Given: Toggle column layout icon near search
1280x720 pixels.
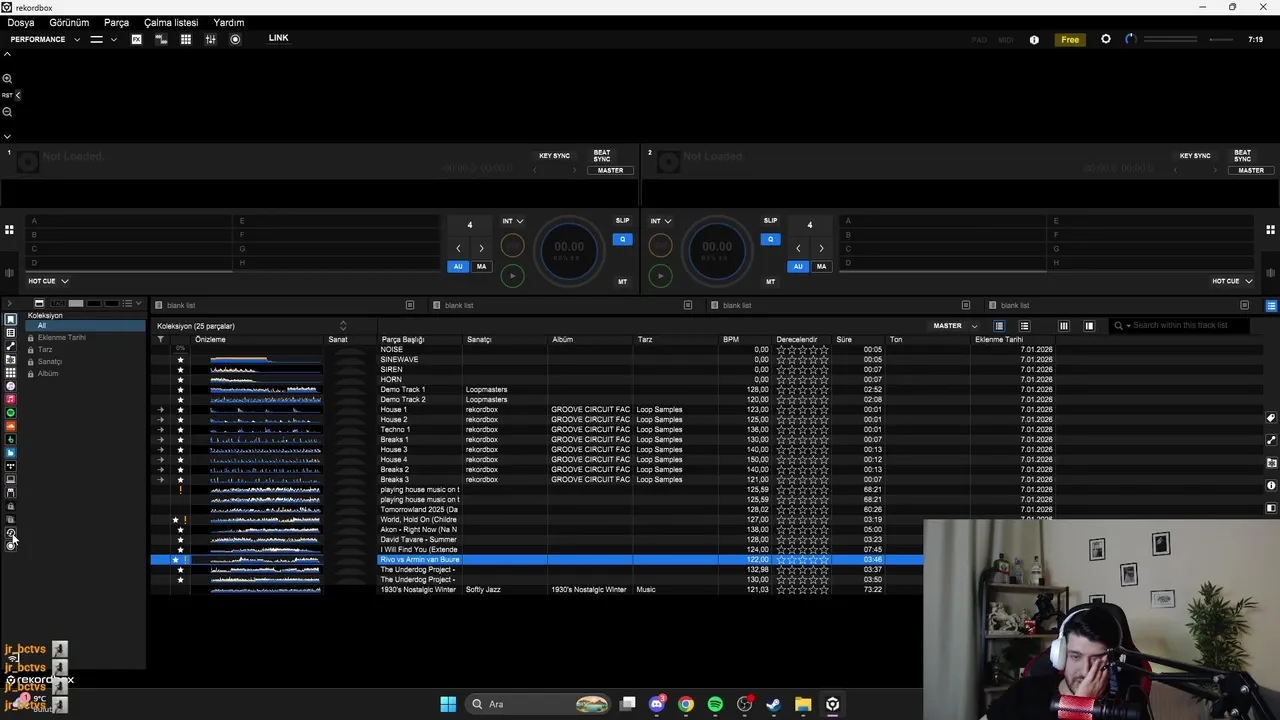Looking at the screenshot, I should [x=1064, y=326].
